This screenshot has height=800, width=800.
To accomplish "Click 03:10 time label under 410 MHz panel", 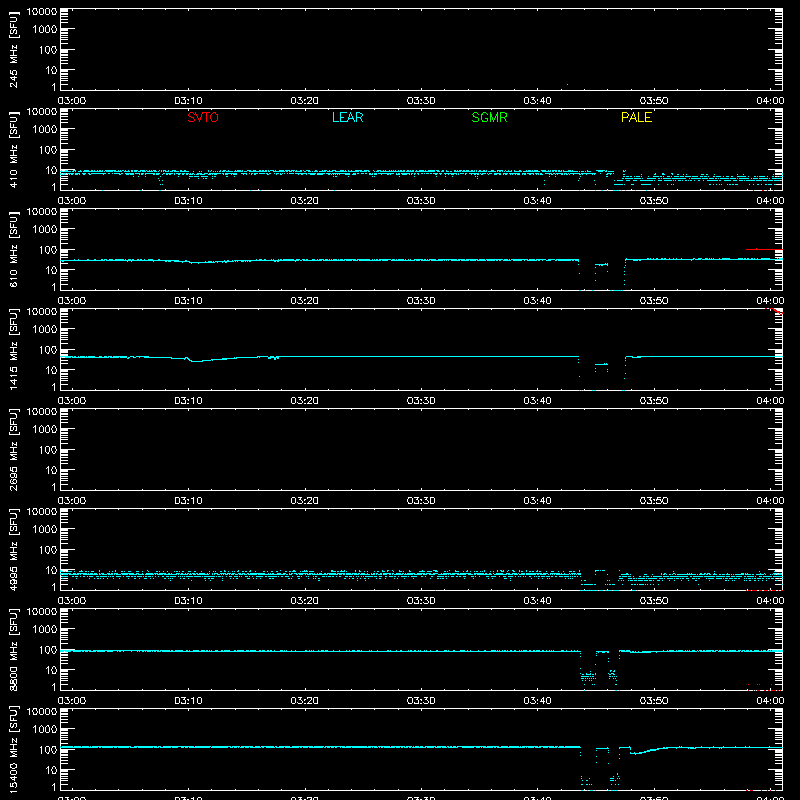I will pos(188,201).
